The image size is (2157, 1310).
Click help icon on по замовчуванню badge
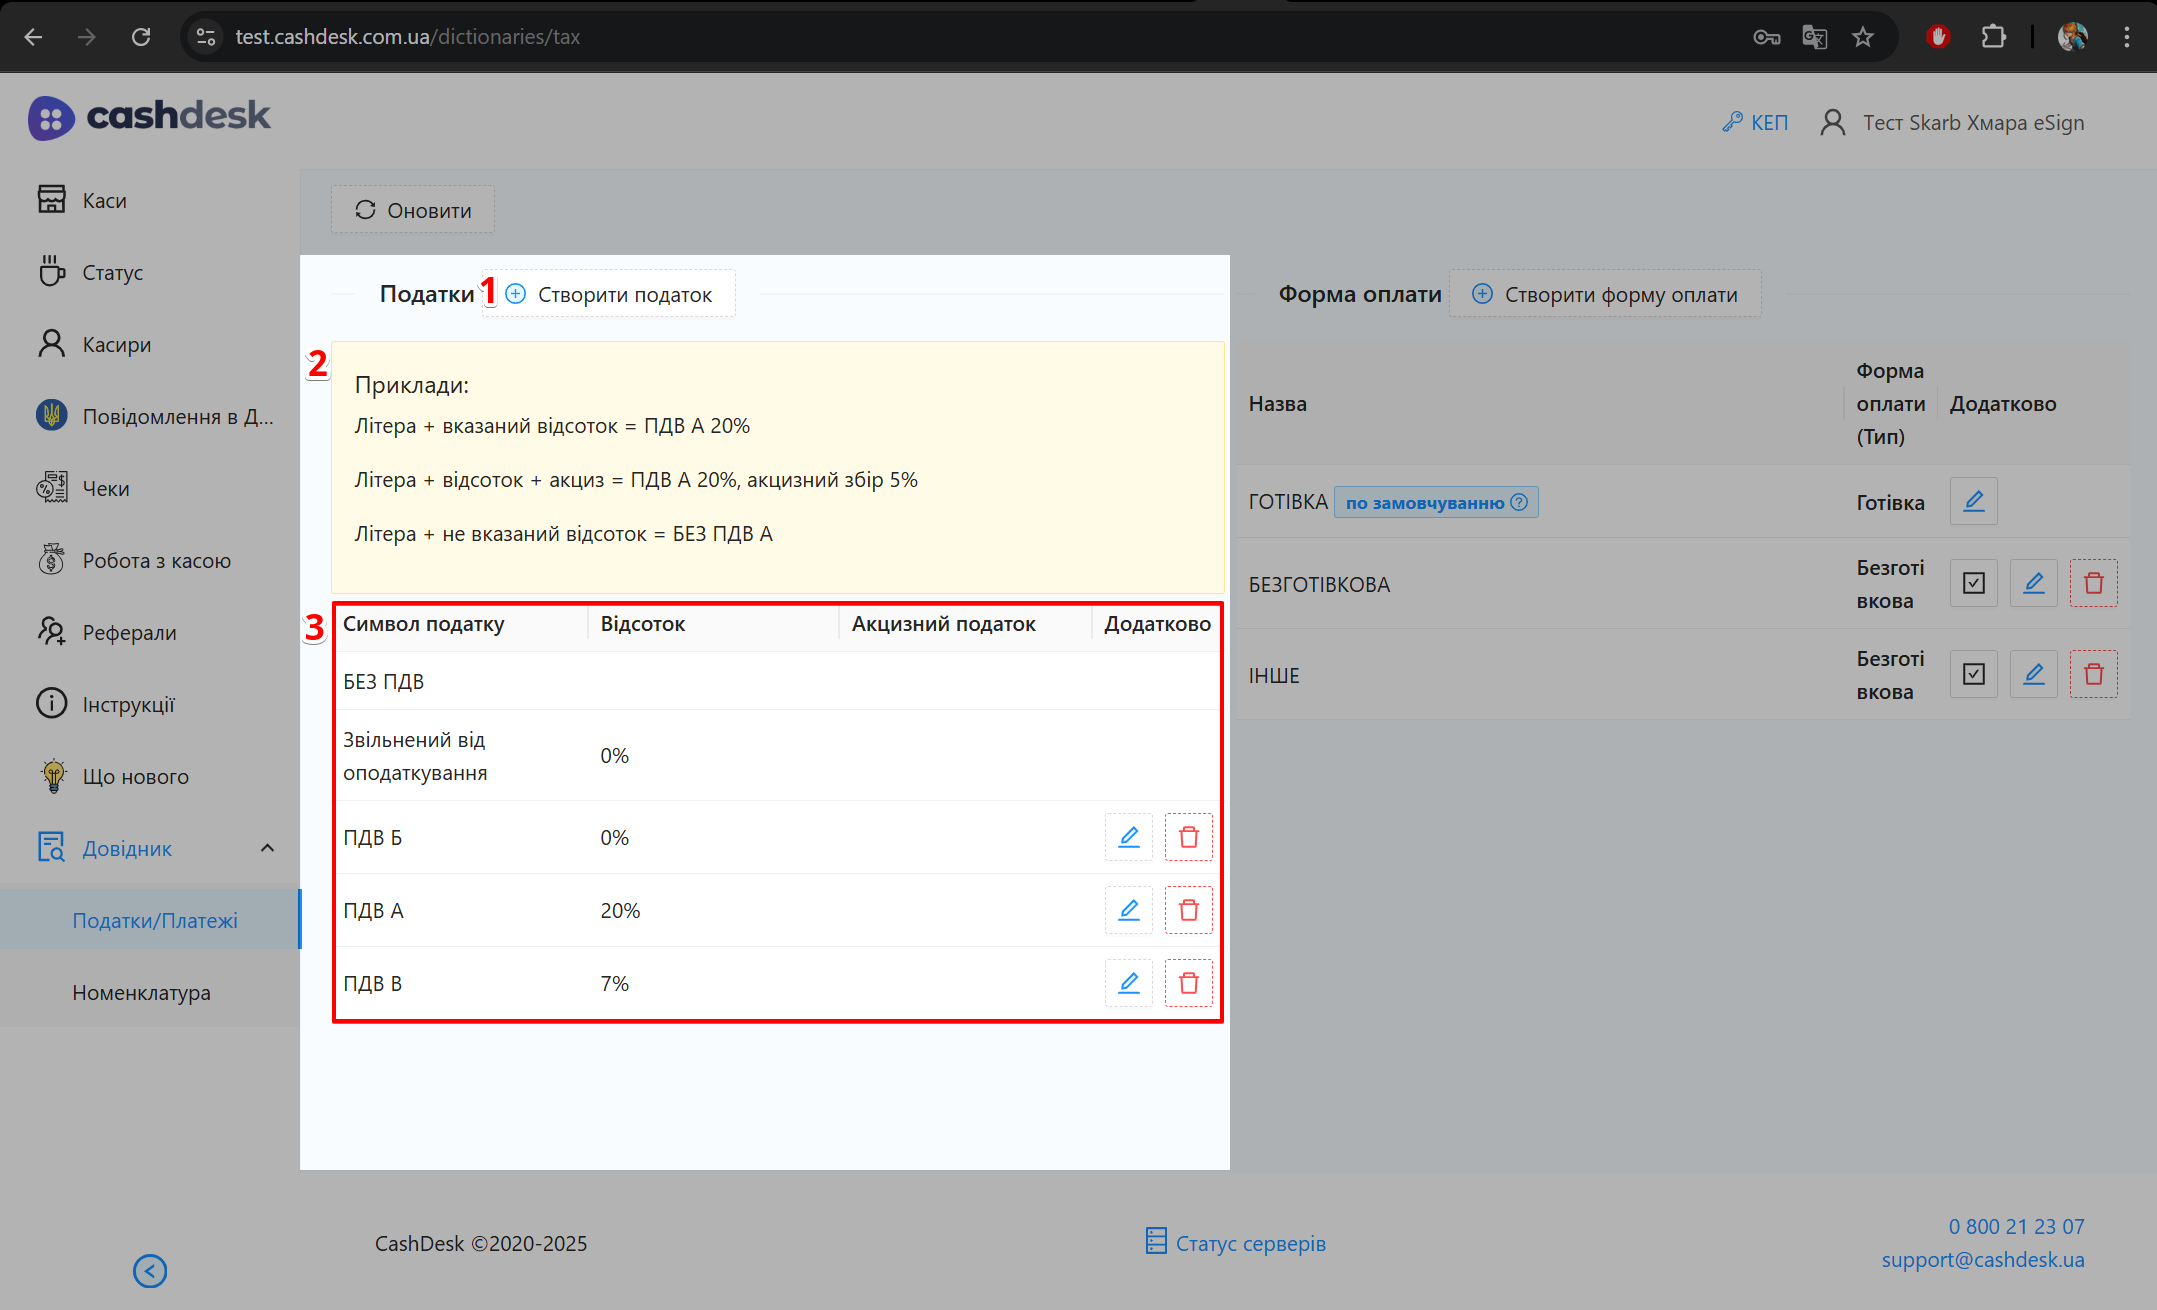[1519, 502]
